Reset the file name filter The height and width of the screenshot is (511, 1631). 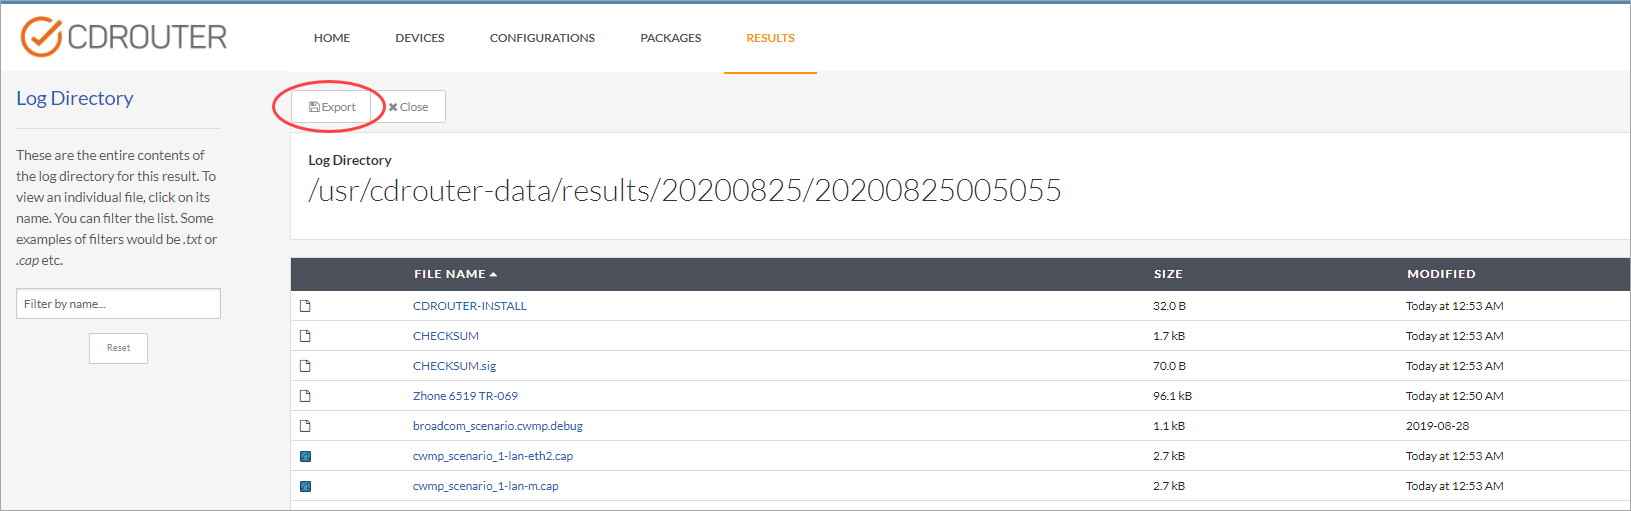click(118, 348)
